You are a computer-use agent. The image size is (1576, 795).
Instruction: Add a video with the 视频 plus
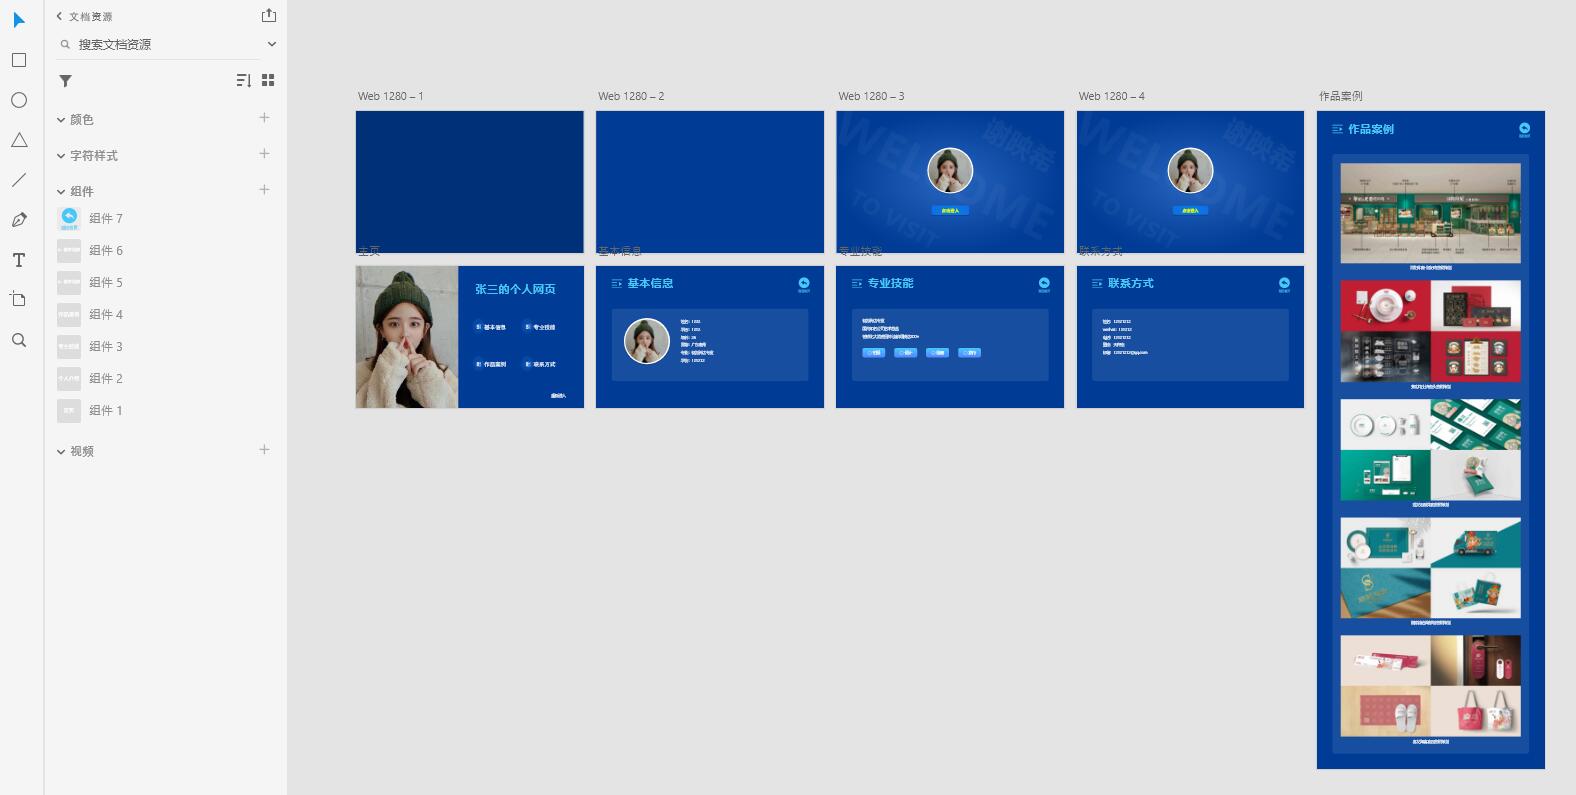click(x=264, y=450)
